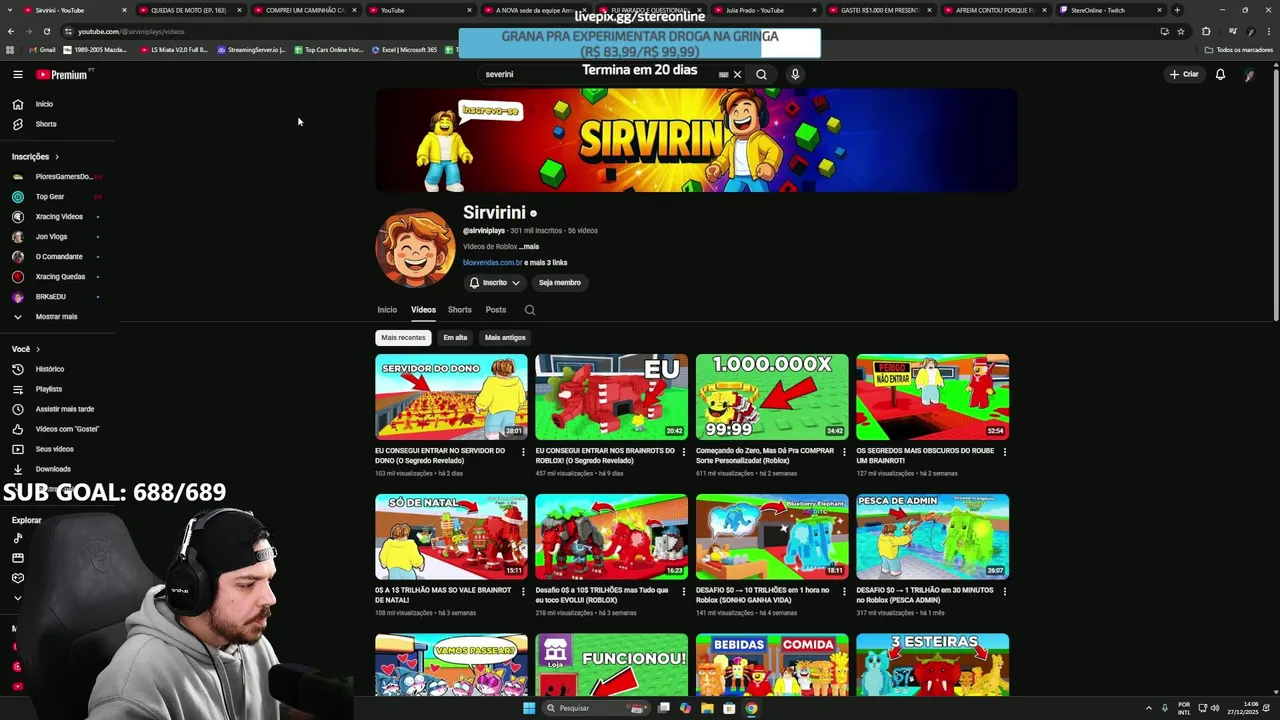Play the PESCA DE ADMIN video thumbnail
Screen dimensions: 1280x720
pos(932,537)
